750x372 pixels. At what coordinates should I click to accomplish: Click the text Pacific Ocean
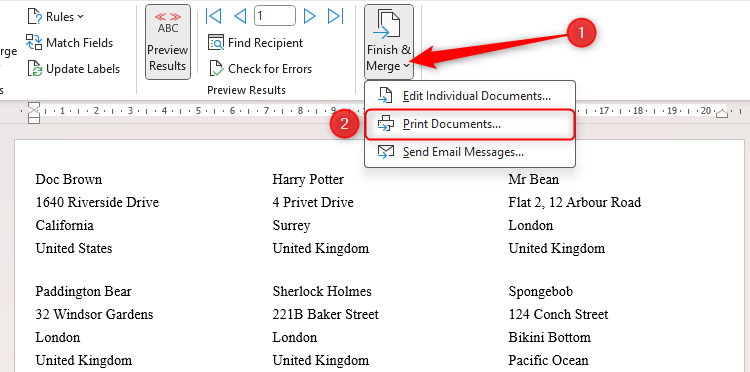coord(548,360)
